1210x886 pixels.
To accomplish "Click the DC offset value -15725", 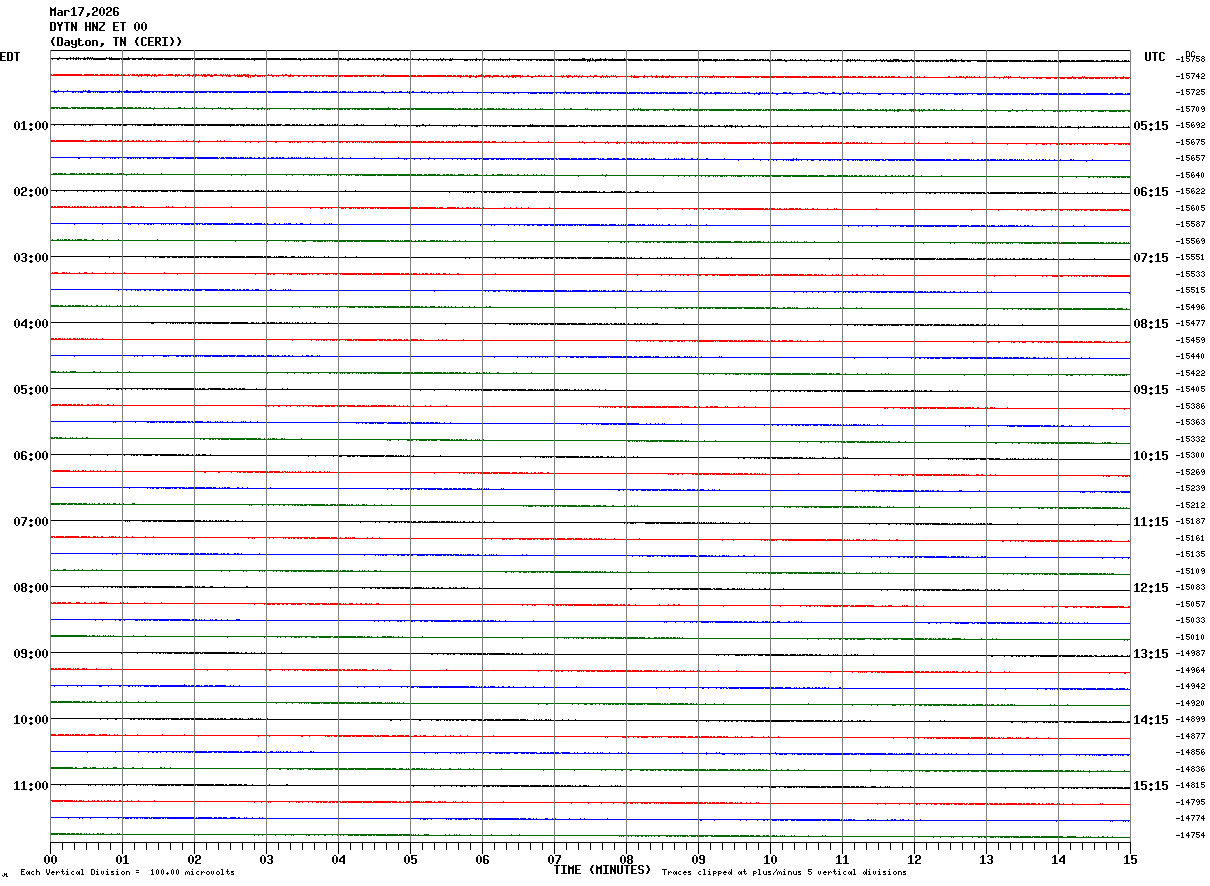I will pos(1191,93).
